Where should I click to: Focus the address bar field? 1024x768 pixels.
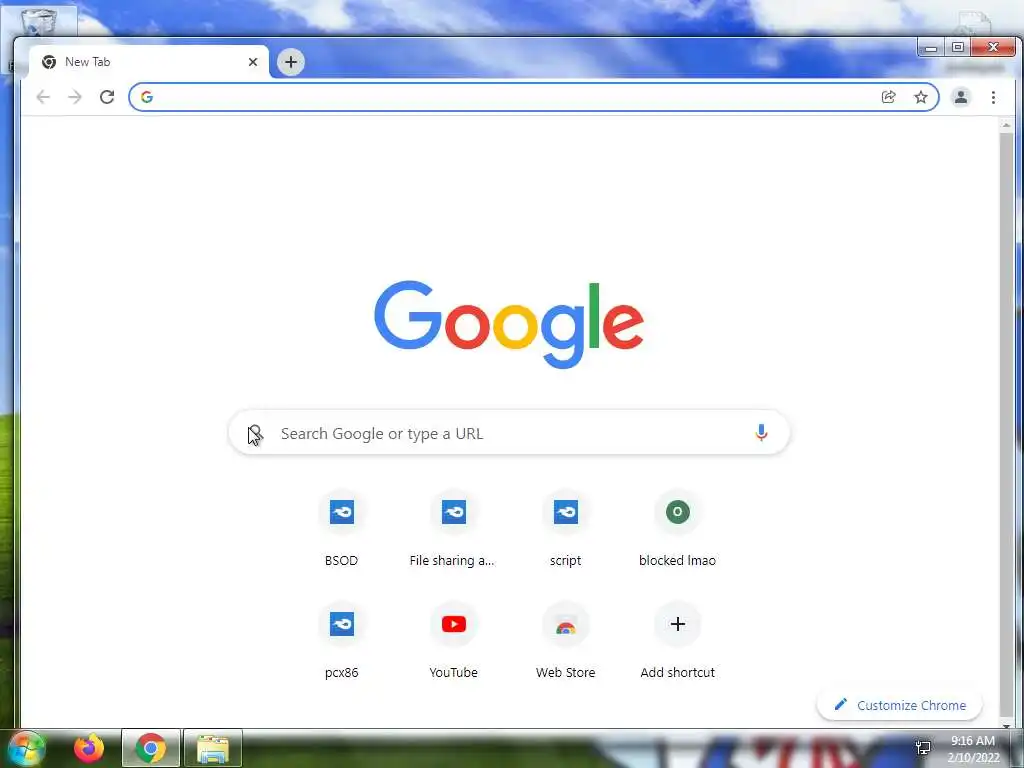pyautogui.click(x=534, y=97)
